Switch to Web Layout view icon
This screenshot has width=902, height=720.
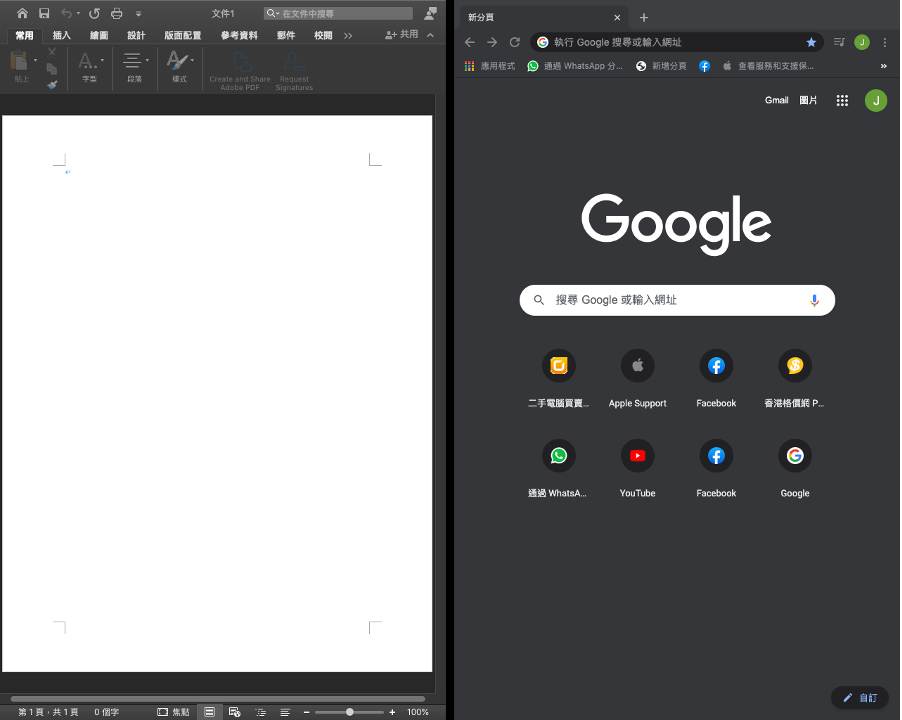pos(235,712)
